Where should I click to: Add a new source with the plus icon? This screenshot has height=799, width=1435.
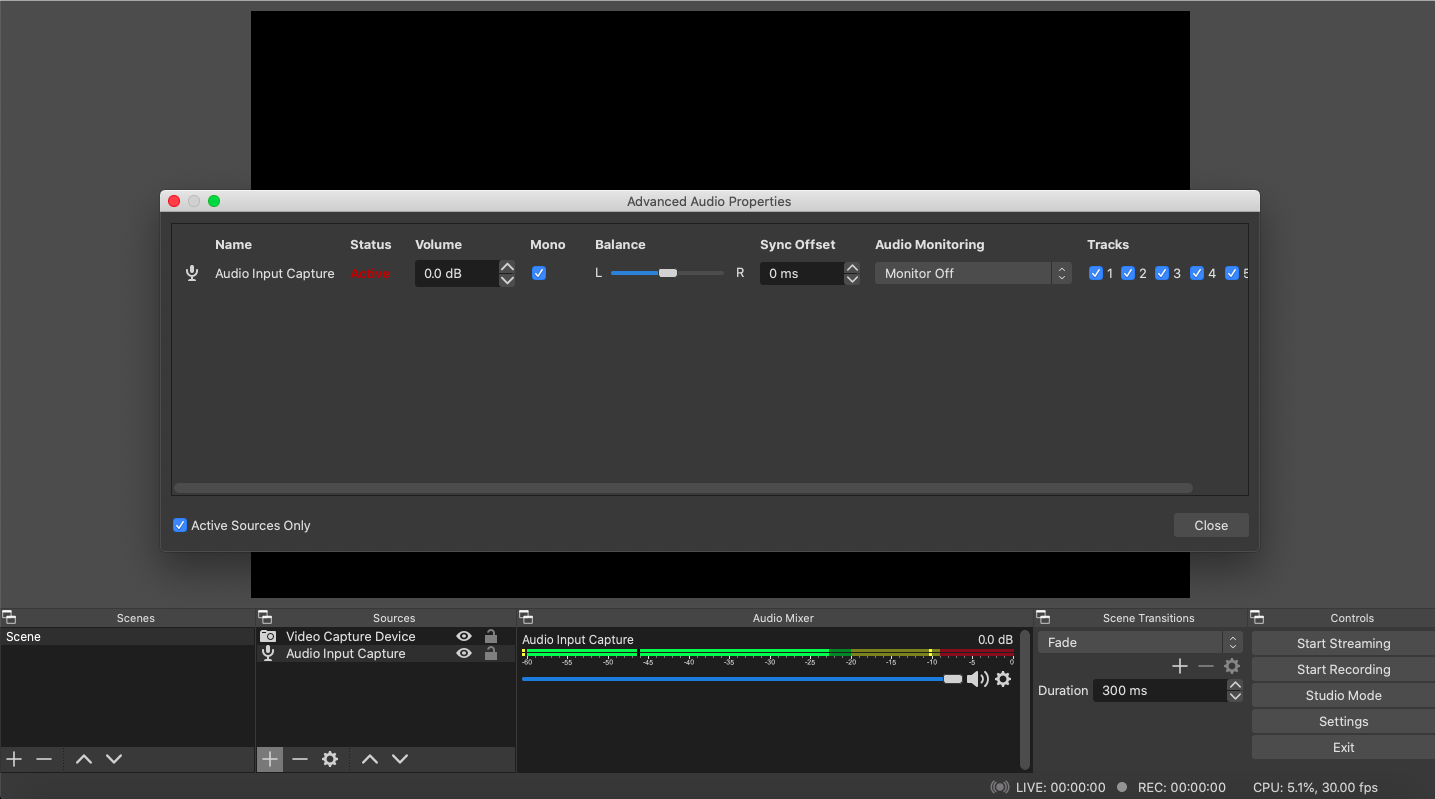click(269, 759)
